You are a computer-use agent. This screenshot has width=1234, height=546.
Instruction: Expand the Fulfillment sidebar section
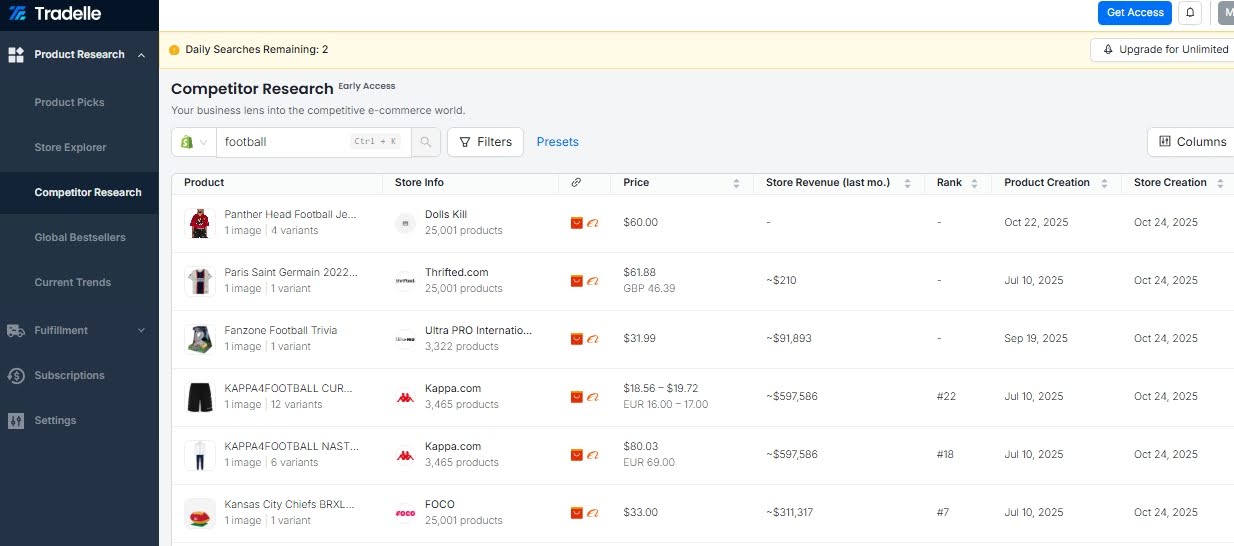click(x=141, y=330)
